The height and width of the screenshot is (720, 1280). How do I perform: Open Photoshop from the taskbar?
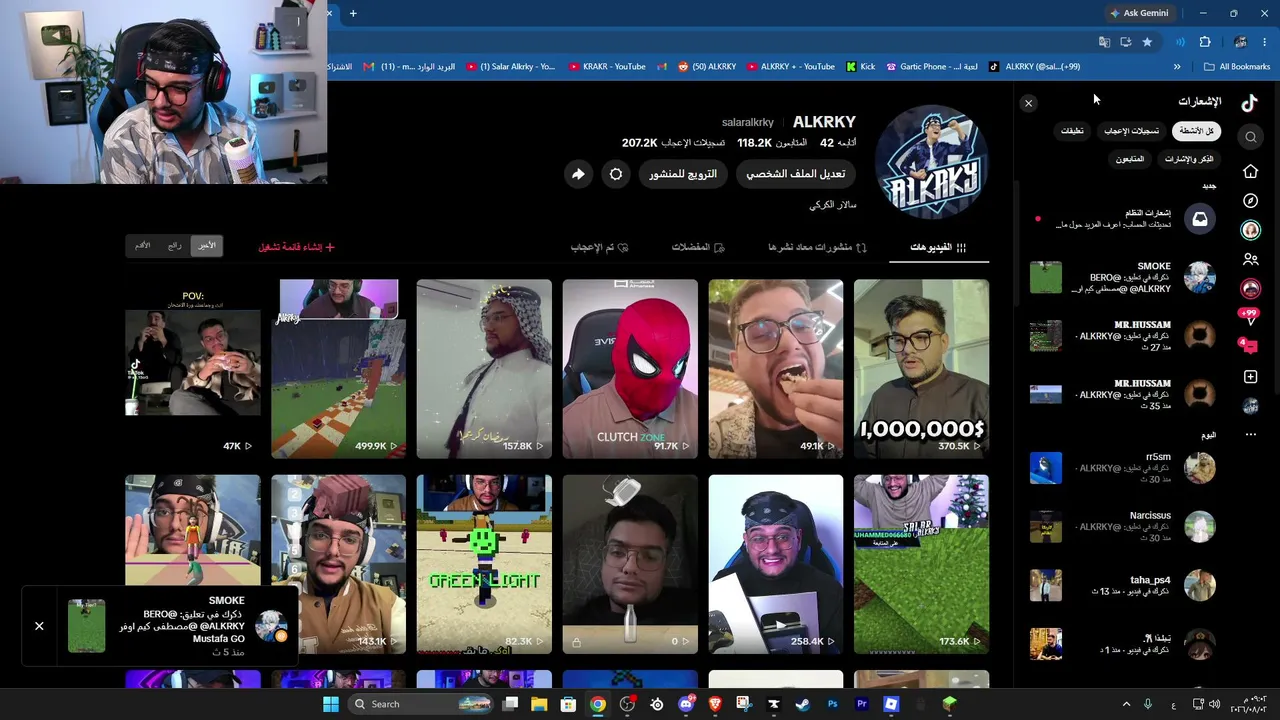(x=832, y=704)
